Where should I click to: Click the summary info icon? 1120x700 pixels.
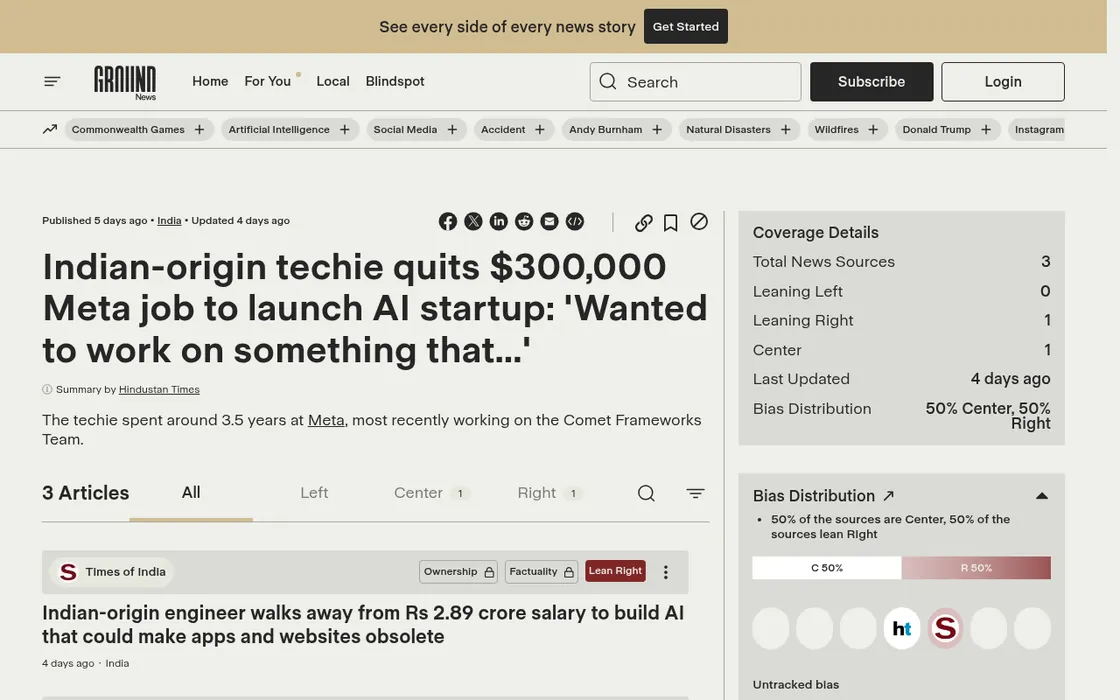click(x=47, y=389)
